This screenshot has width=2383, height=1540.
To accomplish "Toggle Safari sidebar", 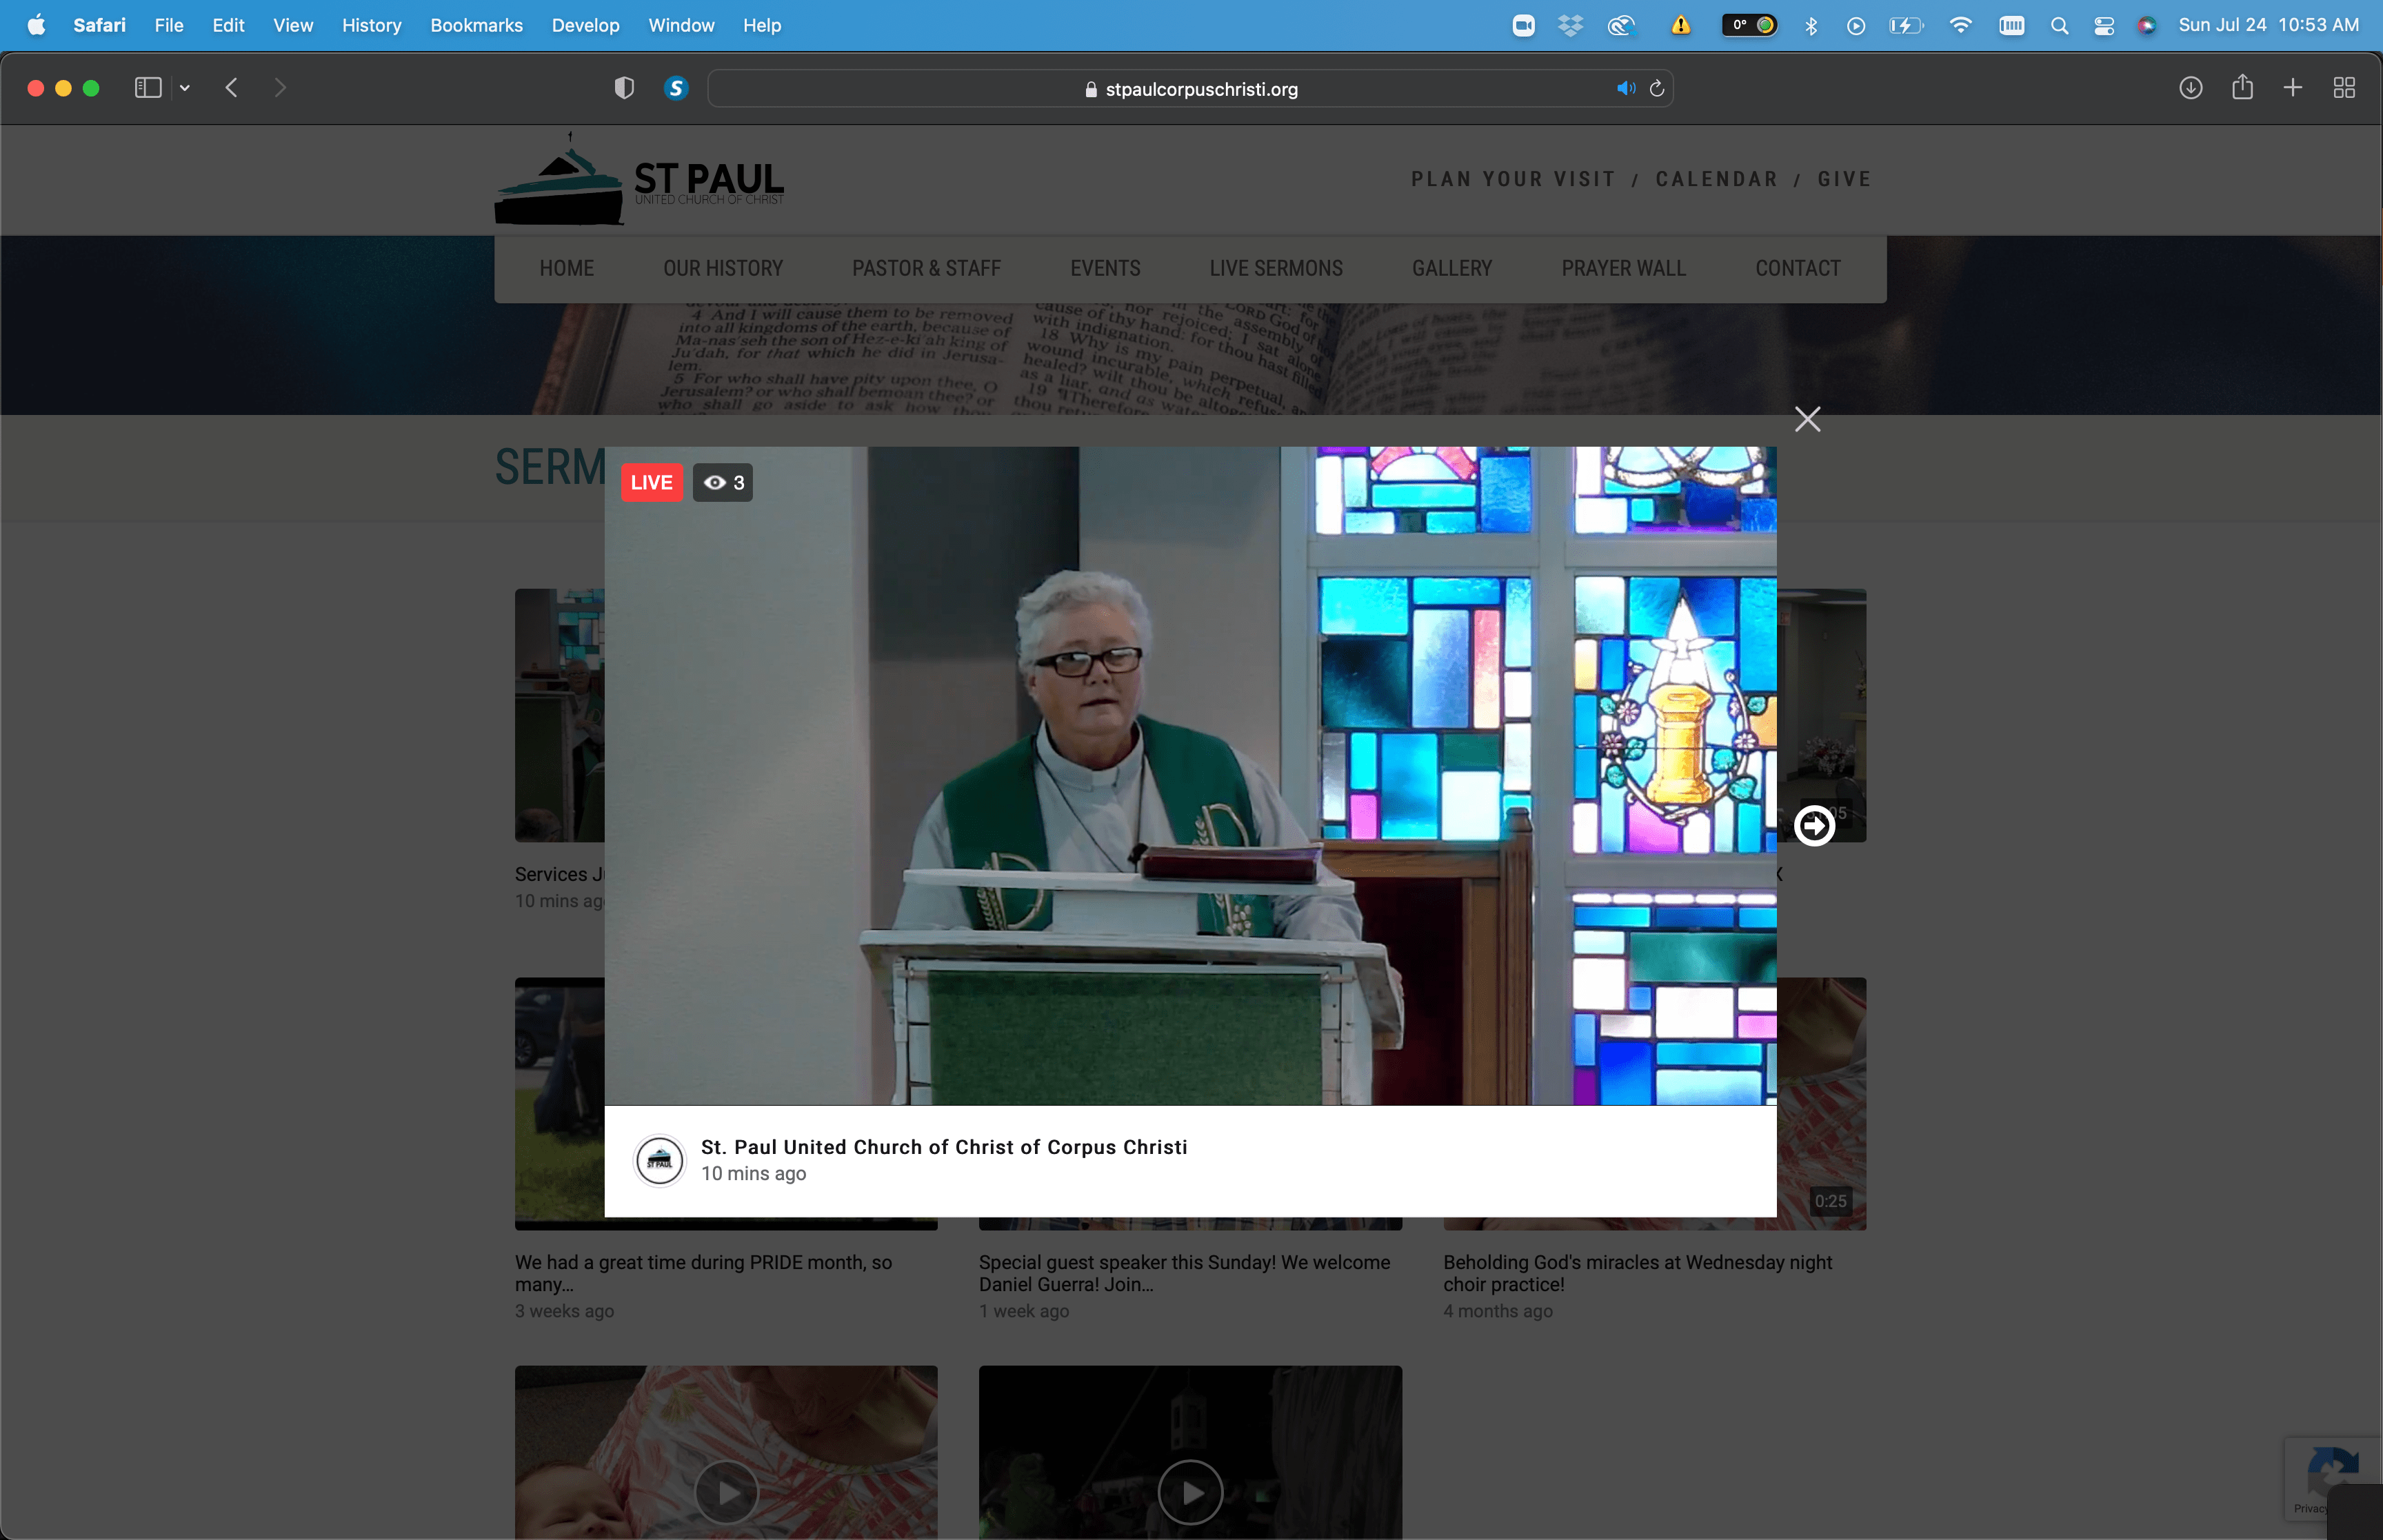I will (x=148, y=88).
